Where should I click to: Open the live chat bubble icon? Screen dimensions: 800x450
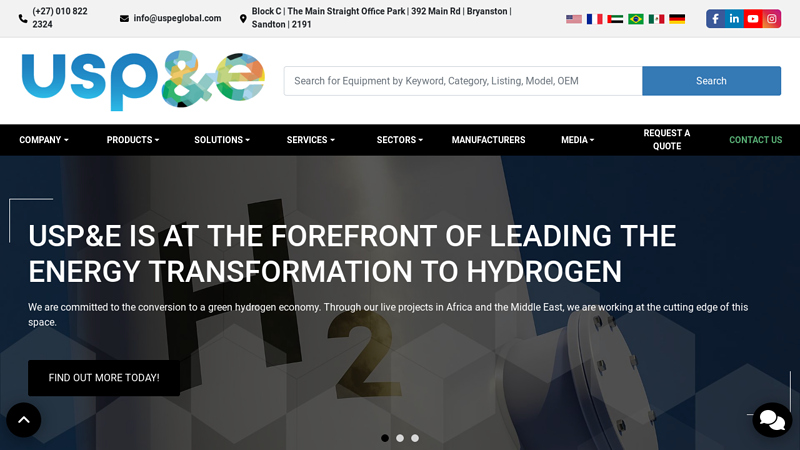[x=772, y=420]
